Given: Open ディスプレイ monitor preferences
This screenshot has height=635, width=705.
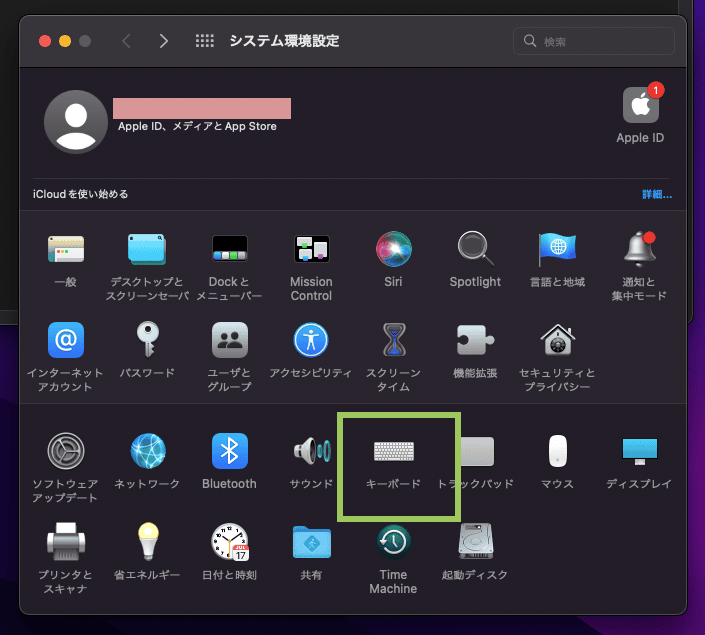Looking at the screenshot, I should click(639, 452).
